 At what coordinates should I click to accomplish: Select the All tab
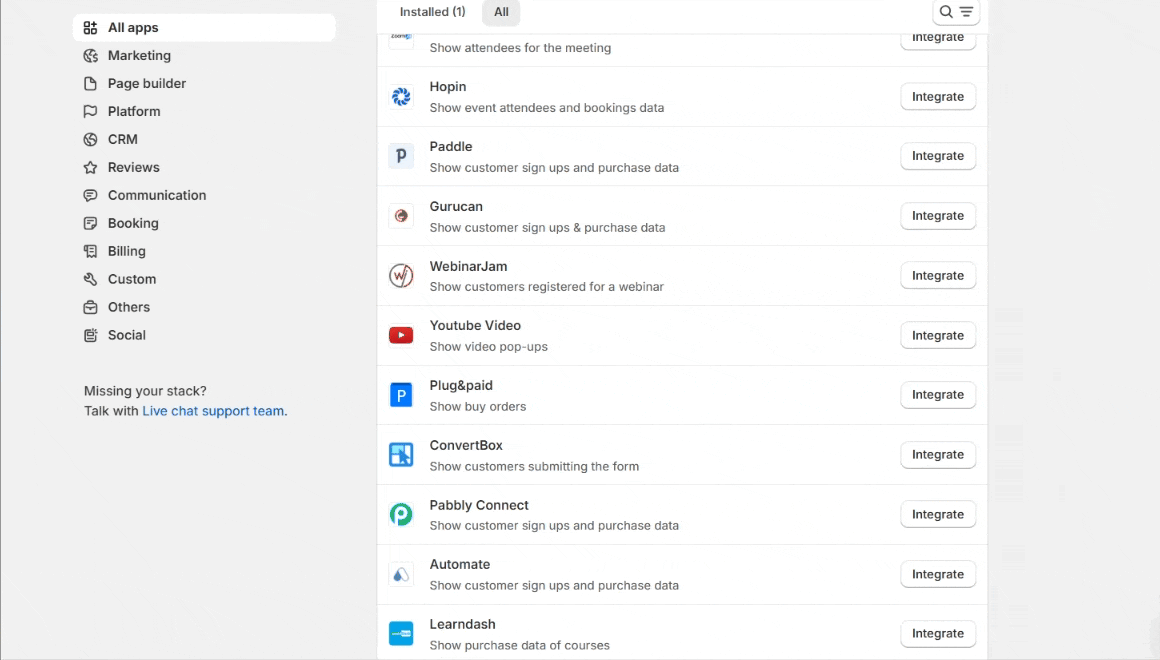pos(501,12)
